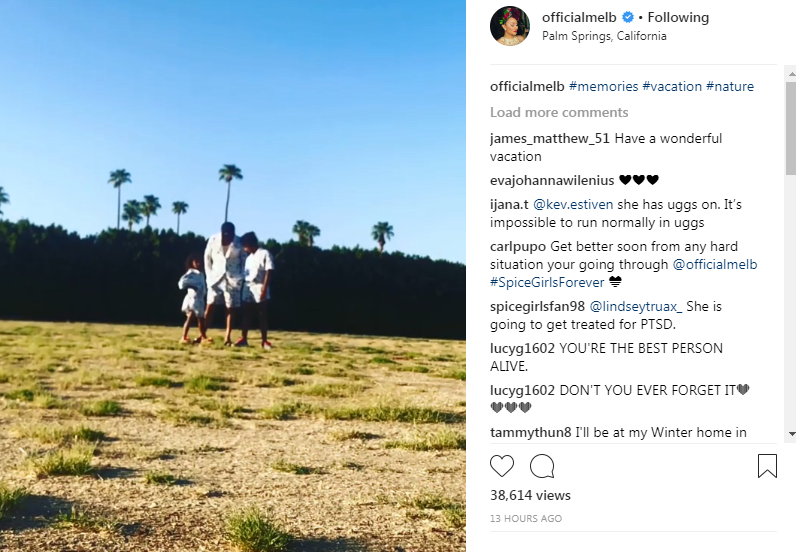Open commenter james_matthew_51 profile
This screenshot has height=552, width=796.
click(550, 139)
